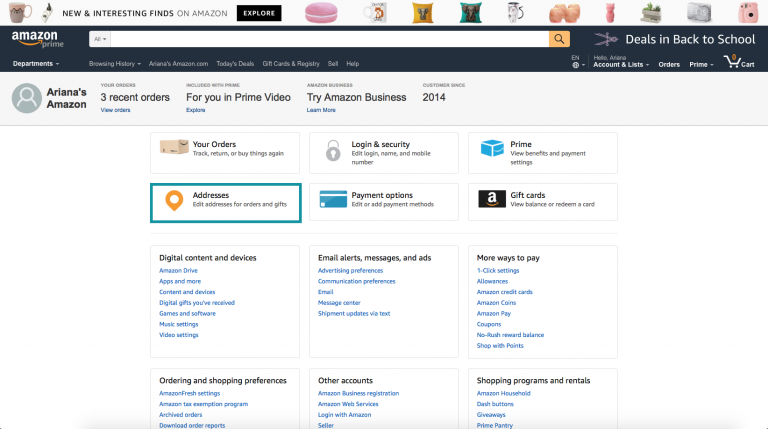Open Your Orders package box icon

pos(174,146)
